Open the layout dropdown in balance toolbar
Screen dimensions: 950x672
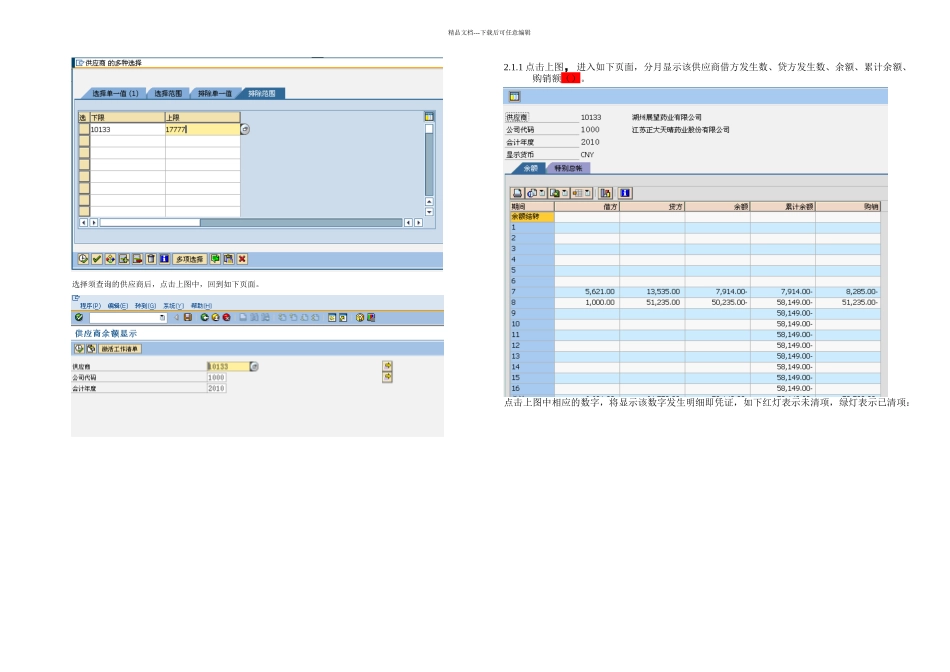coord(588,193)
